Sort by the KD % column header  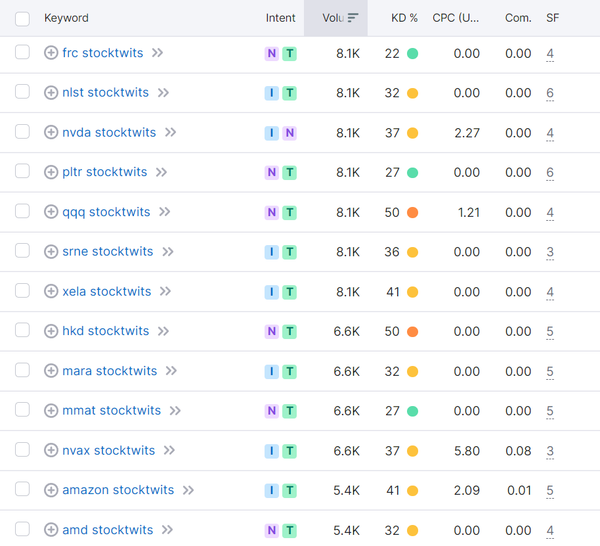pyautogui.click(x=404, y=18)
